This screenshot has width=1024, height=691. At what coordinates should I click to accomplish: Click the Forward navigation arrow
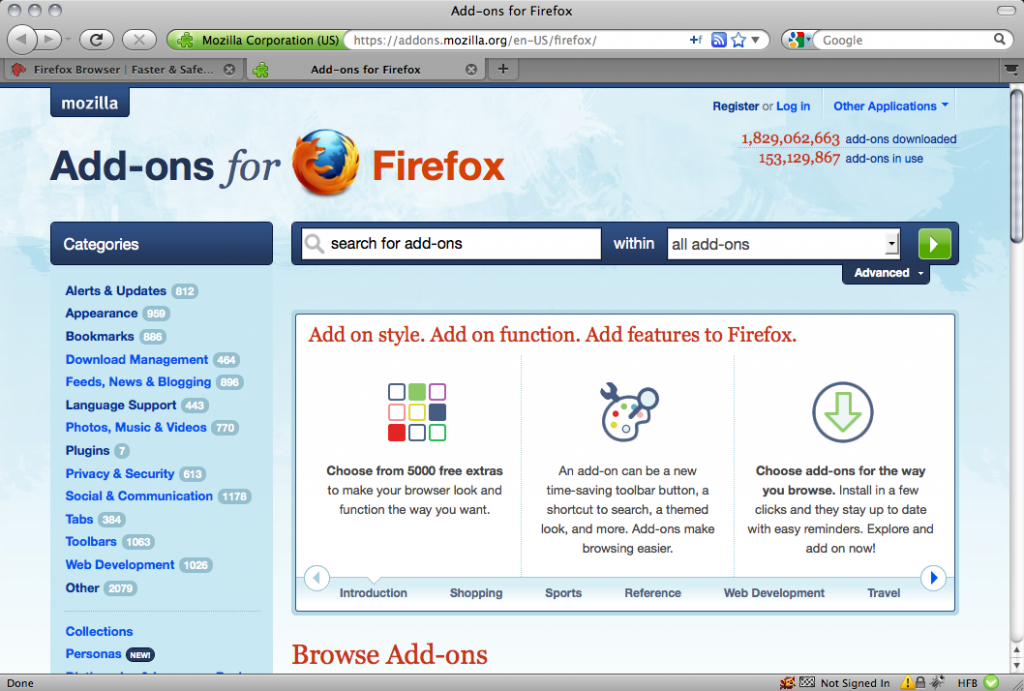(48, 40)
